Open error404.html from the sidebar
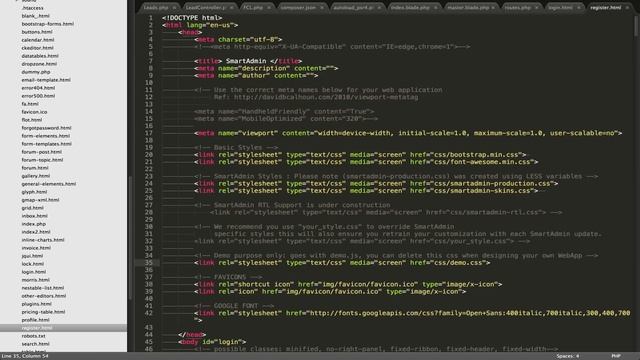Screen dimensions: 640x360 click(x=38, y=88)
